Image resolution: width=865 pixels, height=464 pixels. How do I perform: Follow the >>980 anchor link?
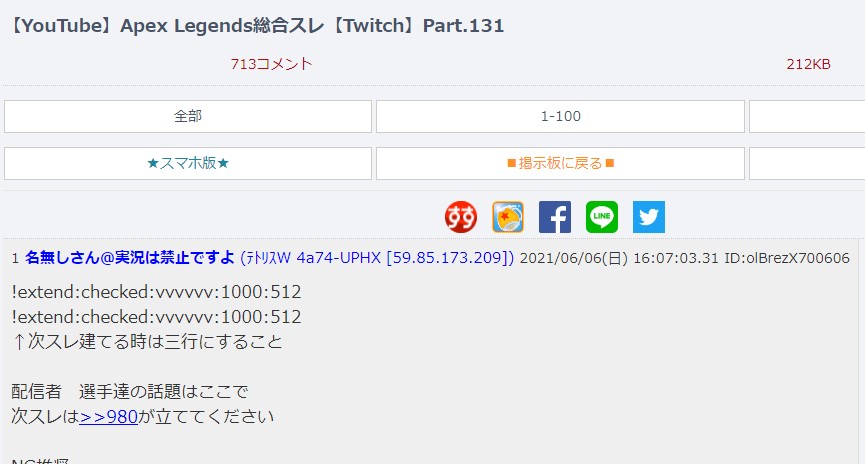109,417
